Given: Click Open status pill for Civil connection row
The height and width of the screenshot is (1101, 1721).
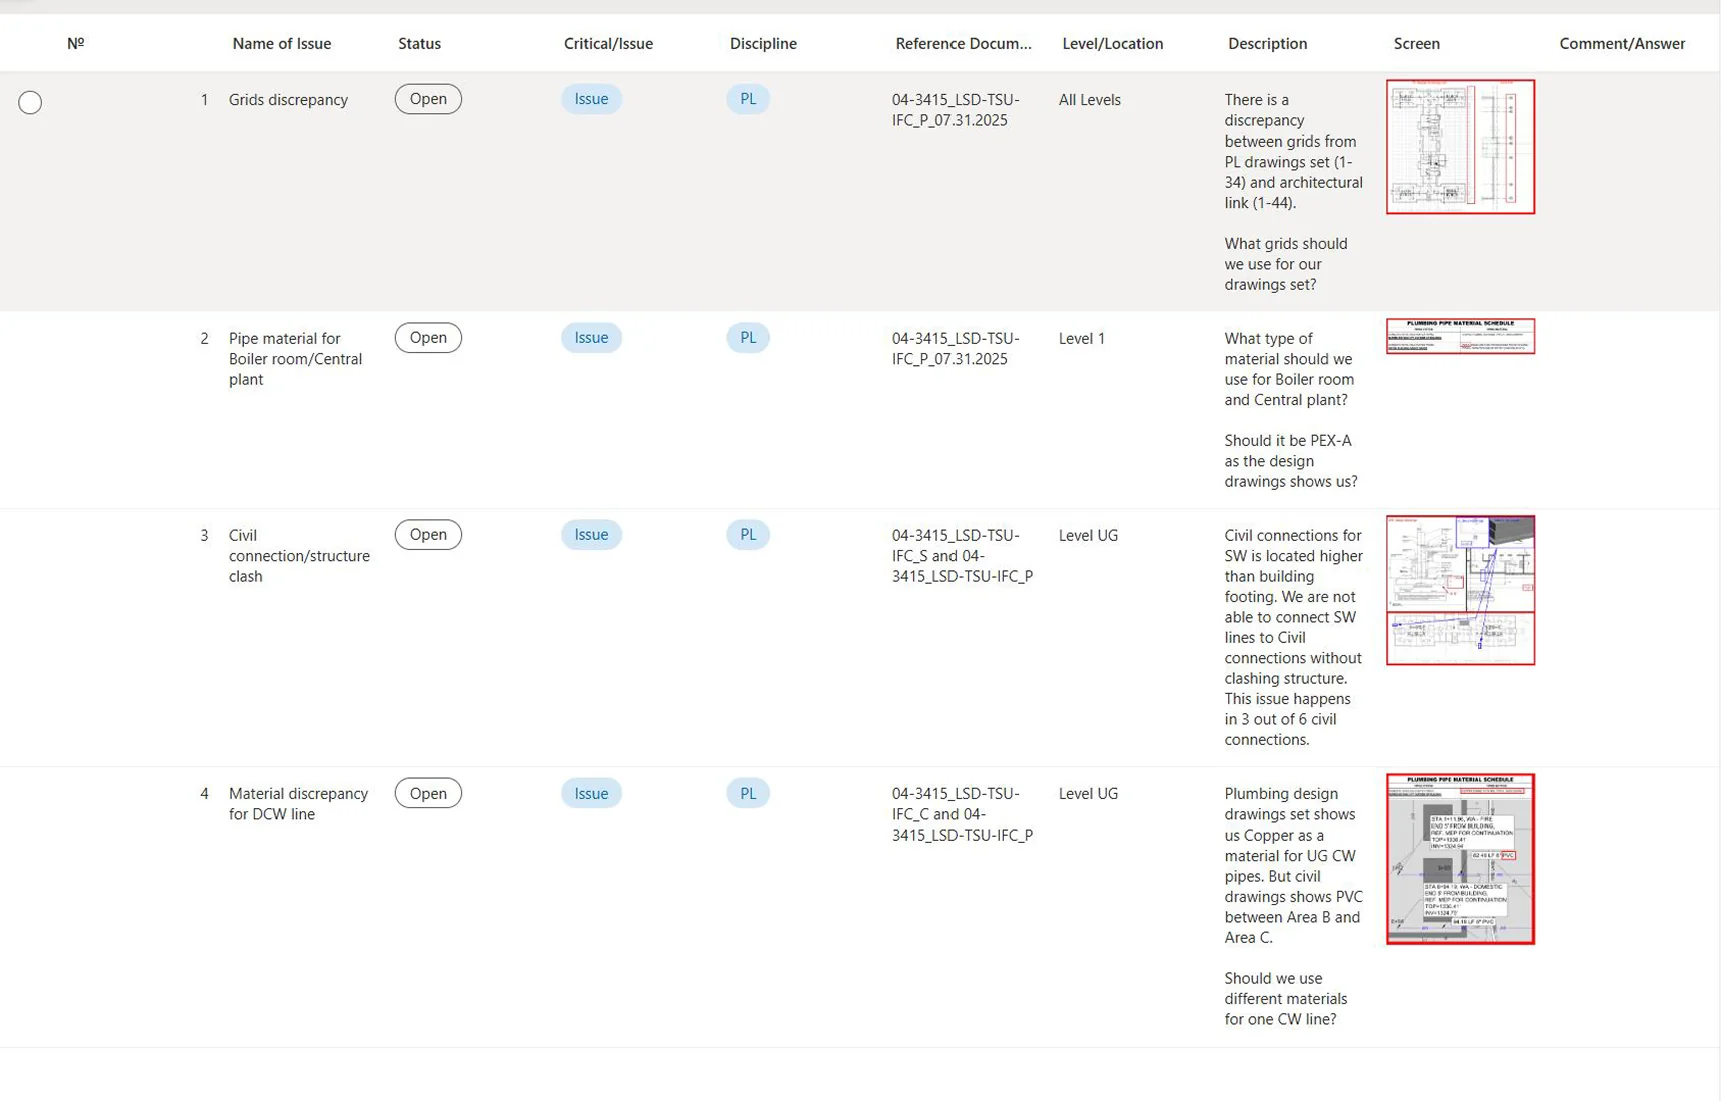Looking at the screenshot, I should point(428,535).
